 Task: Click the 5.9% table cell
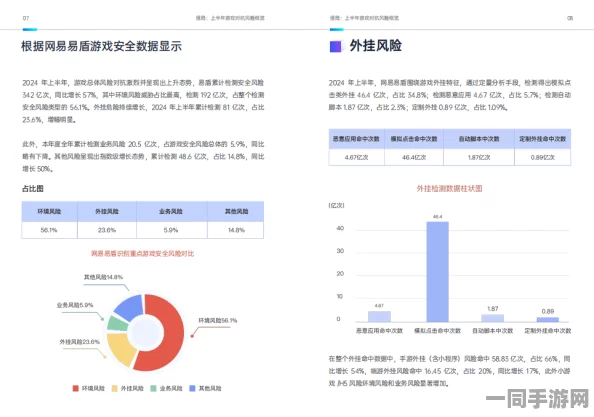(x=172, y=230)
